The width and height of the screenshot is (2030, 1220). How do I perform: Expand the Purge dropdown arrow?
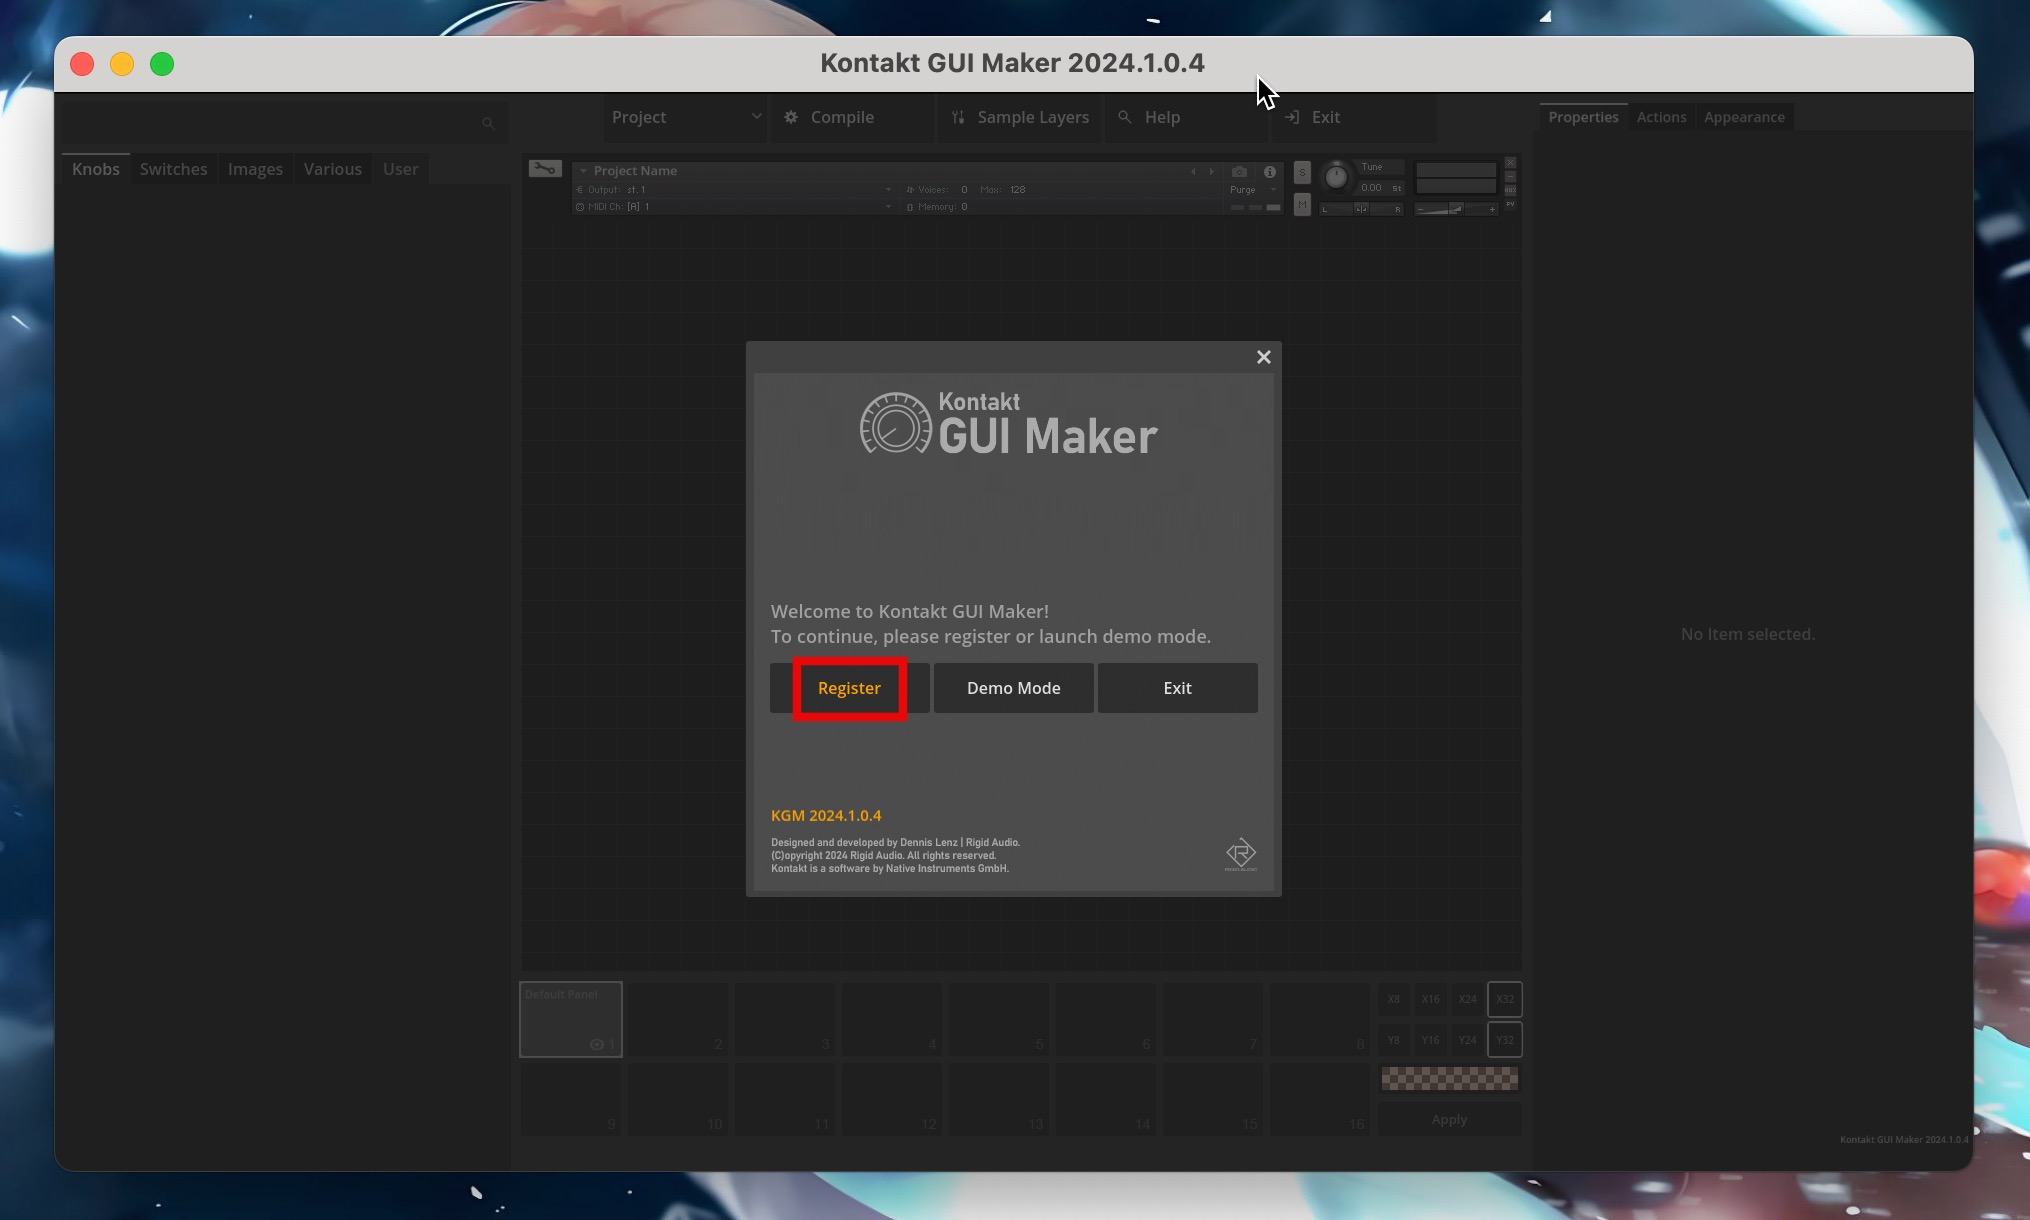(x=1273, y=190)
